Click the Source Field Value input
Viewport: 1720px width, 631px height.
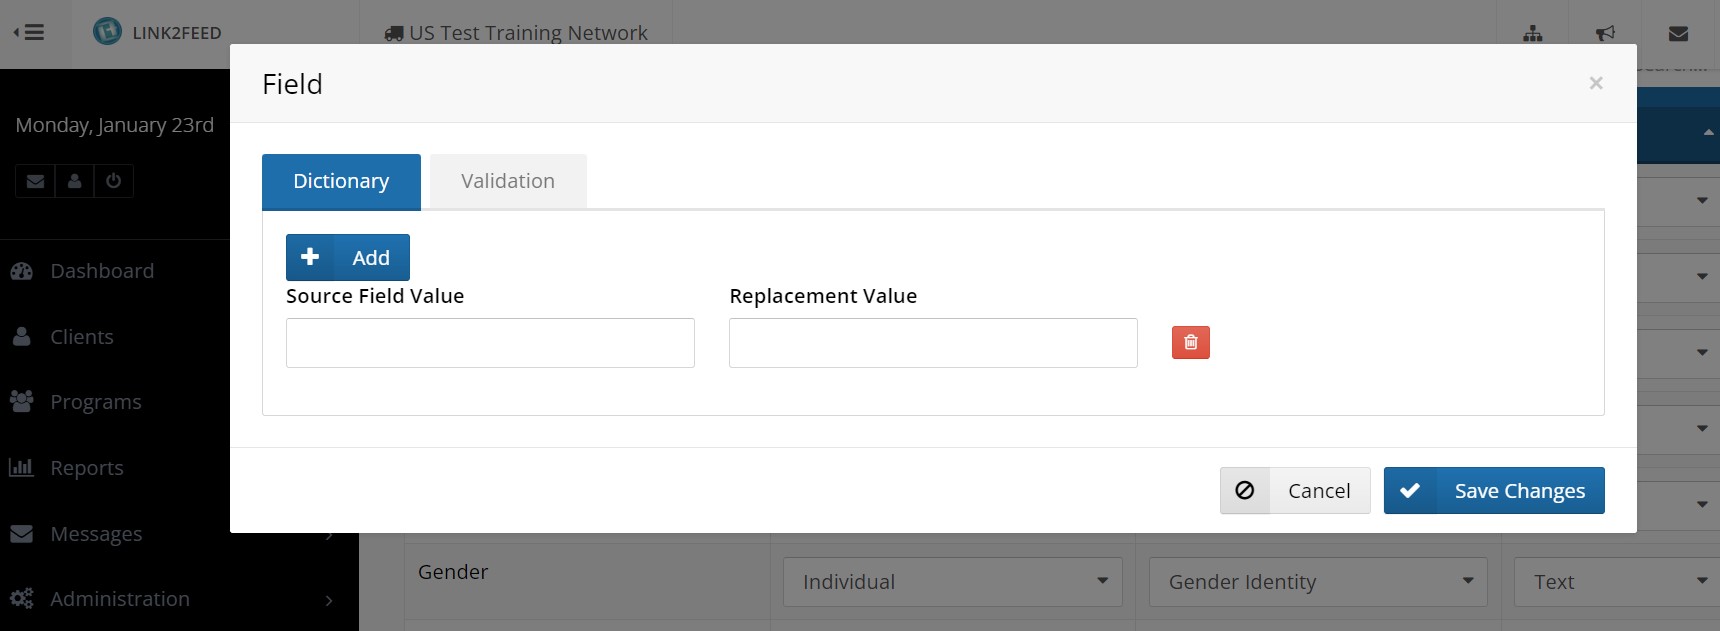(490, 343)
